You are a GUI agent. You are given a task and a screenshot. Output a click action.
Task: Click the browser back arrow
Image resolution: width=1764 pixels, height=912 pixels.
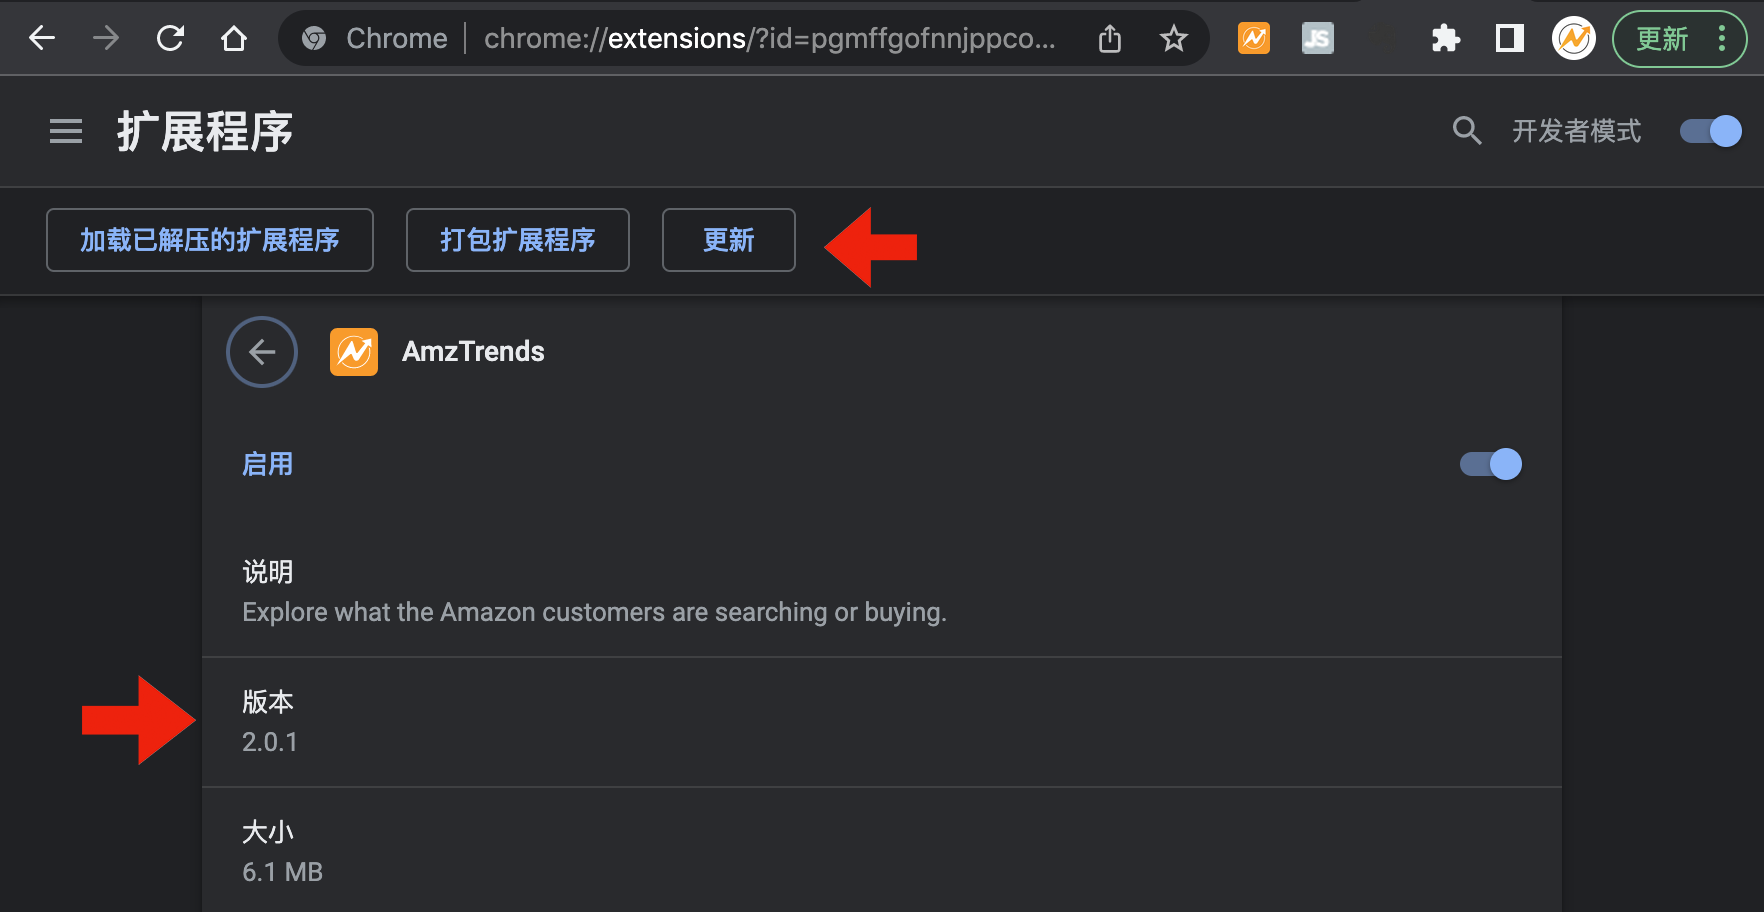click(x=42, y=39)
